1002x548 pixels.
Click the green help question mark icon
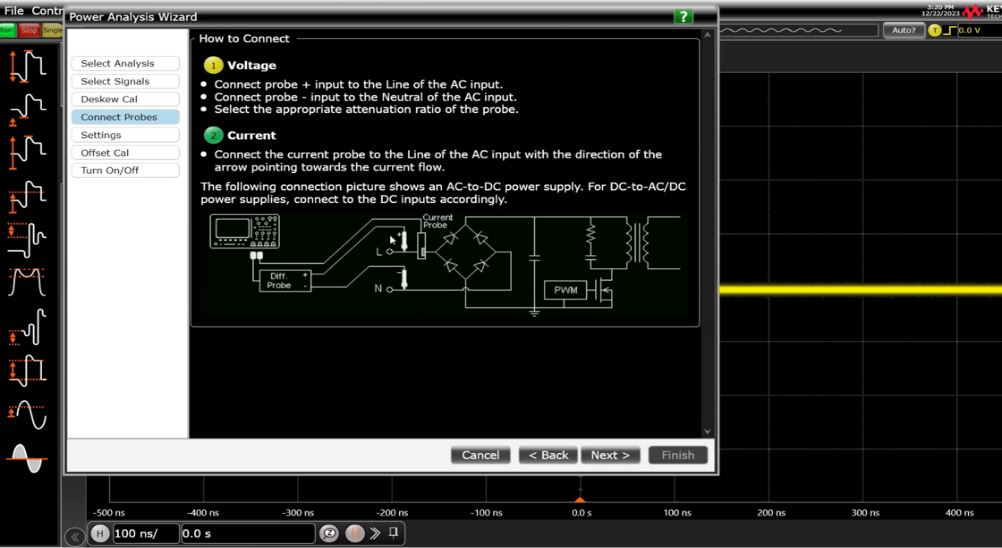coord(683,17)
